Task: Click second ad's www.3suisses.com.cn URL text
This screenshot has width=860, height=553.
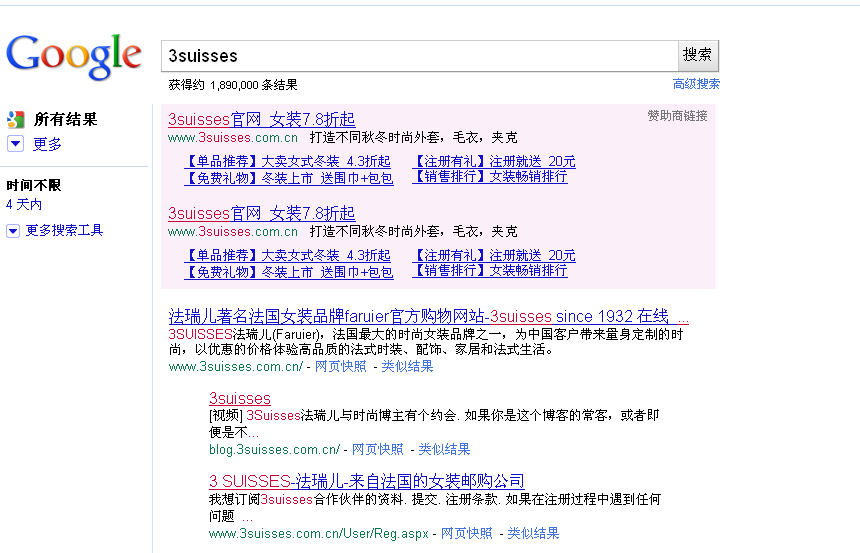Action: click(x=233, y=231)
